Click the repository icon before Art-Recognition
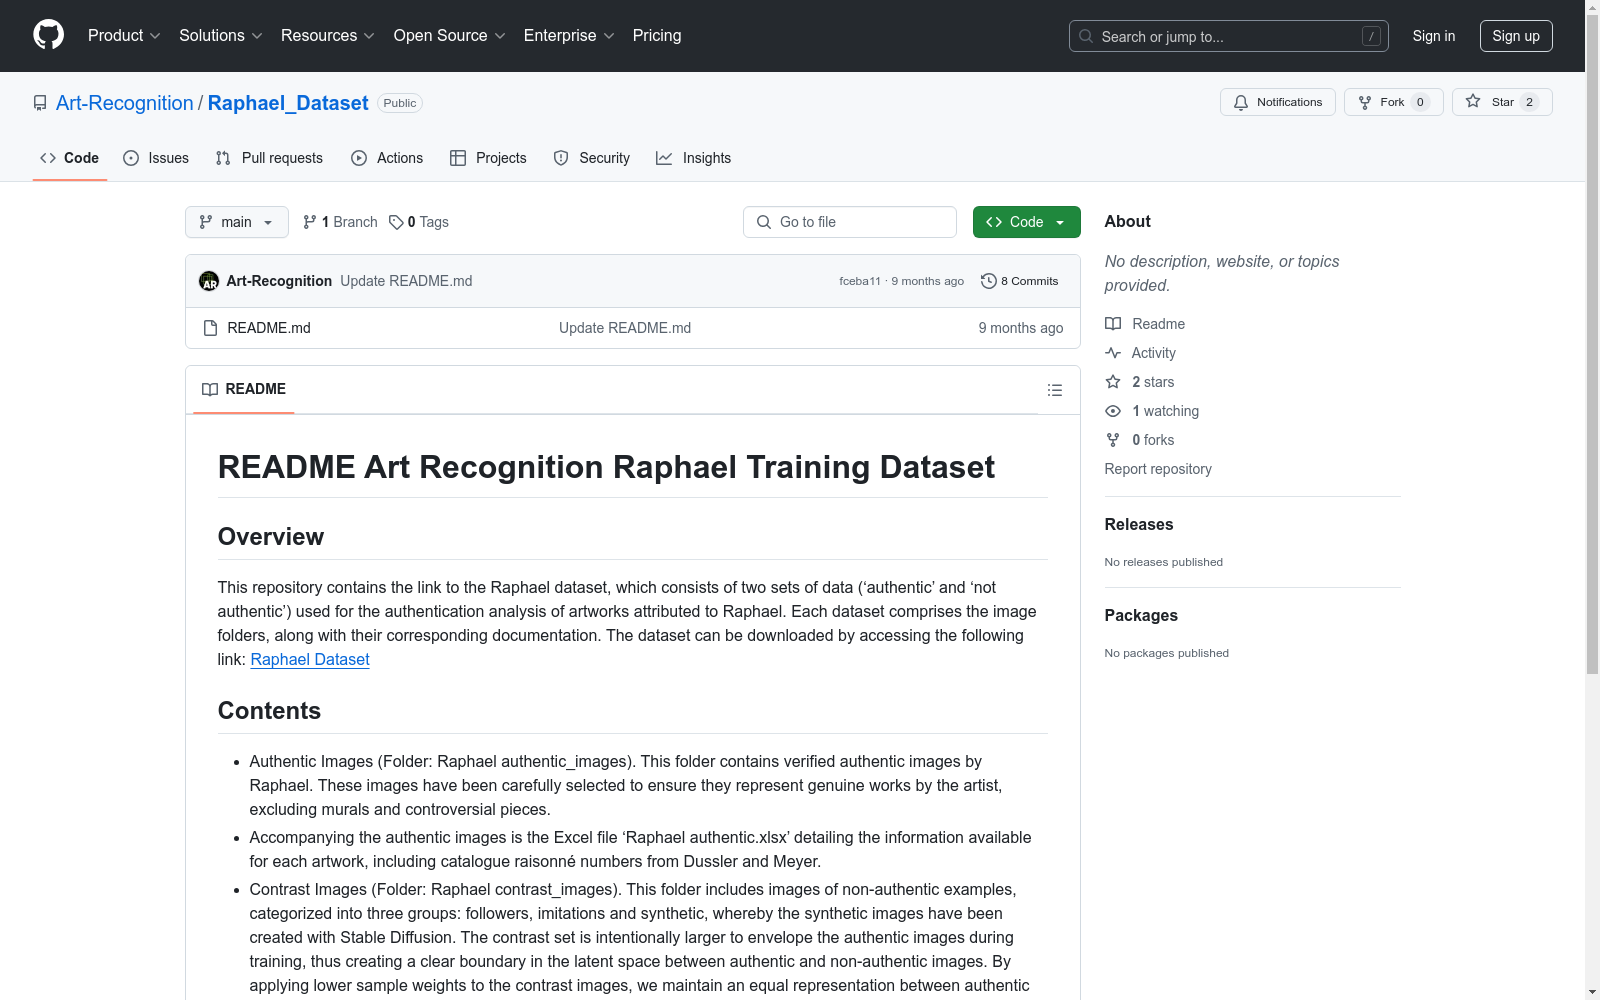This screenshot has width=1600, height=1000. pyautogui.click(x=40, y=103)
